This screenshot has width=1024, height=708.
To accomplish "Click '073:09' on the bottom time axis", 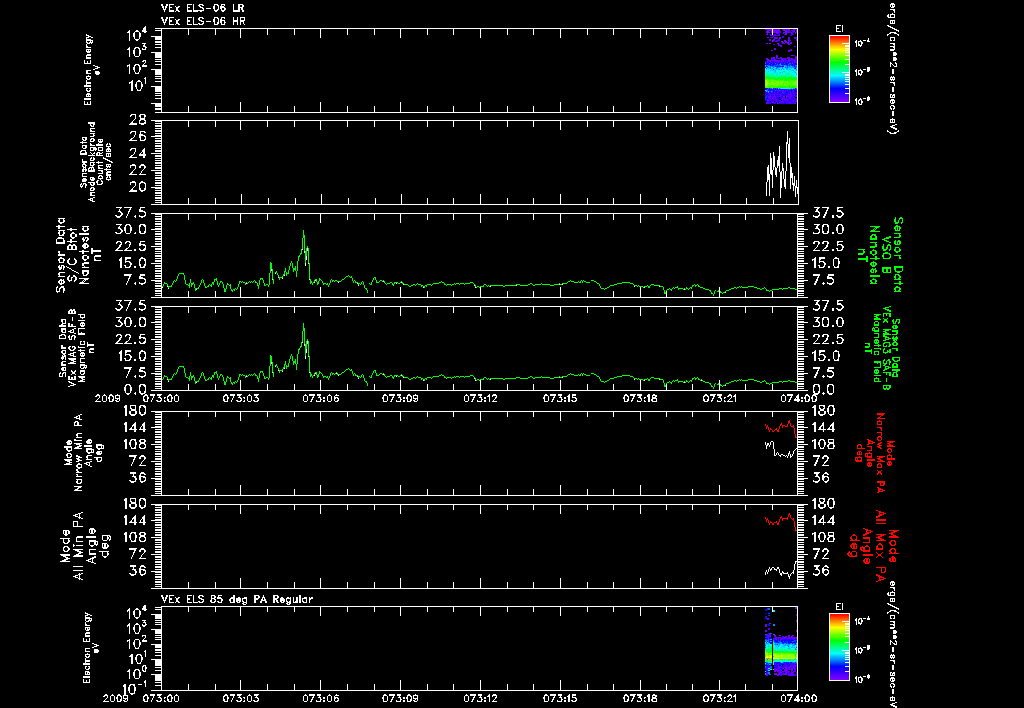I will pos(400,699).
